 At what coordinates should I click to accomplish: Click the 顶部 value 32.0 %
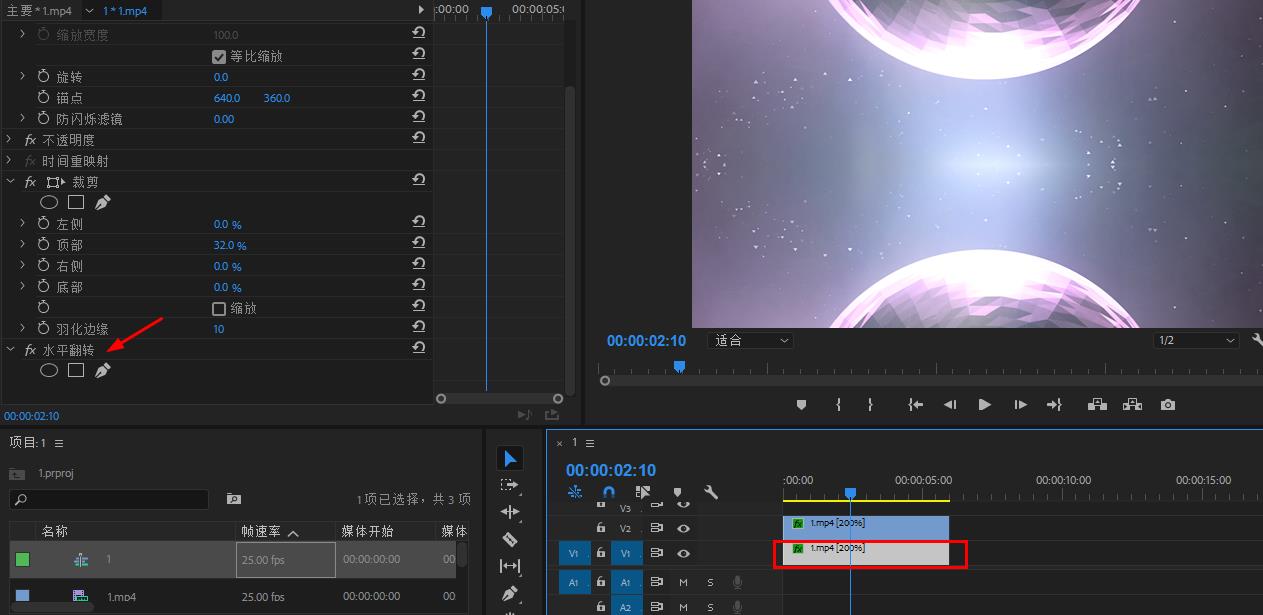click(229, 246)
